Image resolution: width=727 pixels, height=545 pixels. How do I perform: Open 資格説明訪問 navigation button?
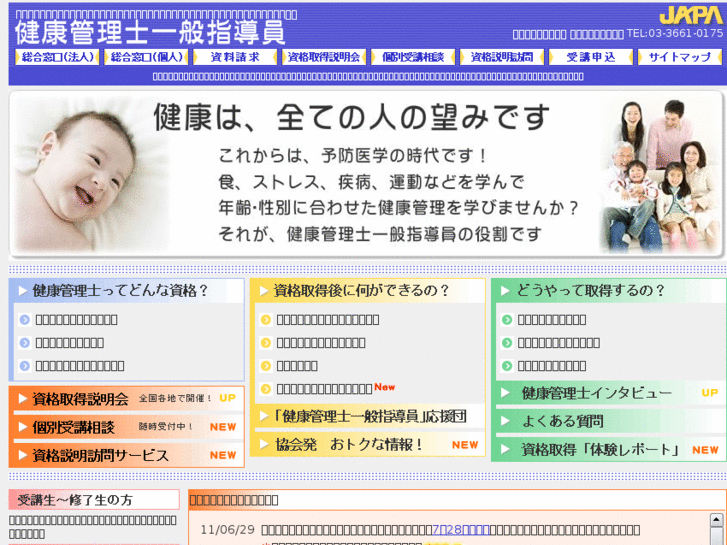tap(502, 57)
